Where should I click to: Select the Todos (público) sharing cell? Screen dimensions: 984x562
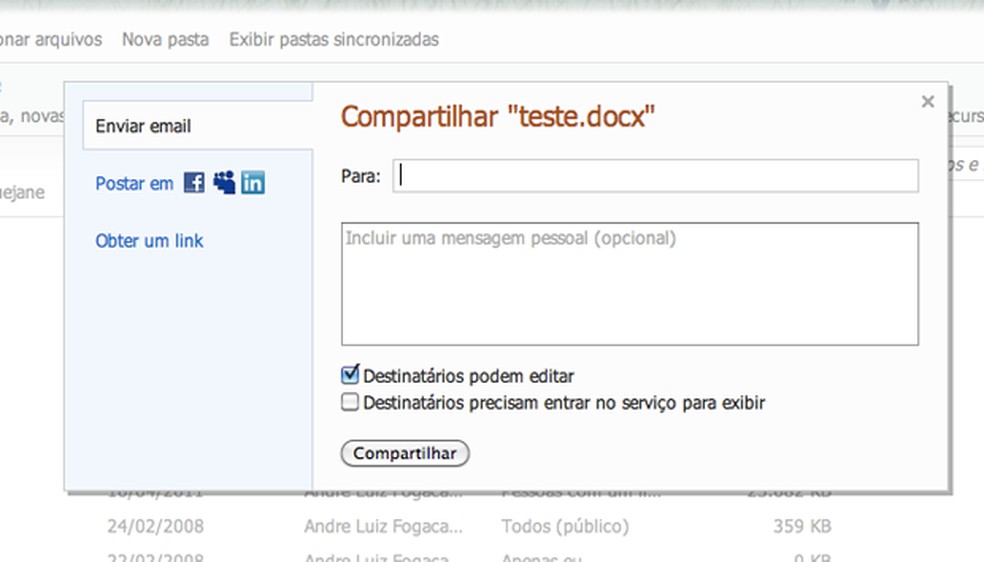565,526
